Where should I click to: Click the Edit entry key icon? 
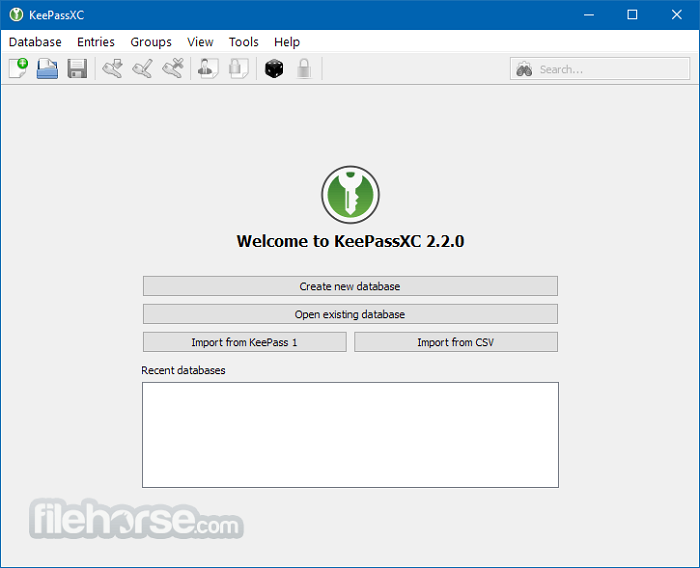pyautogui.click(x=143, y=69)
